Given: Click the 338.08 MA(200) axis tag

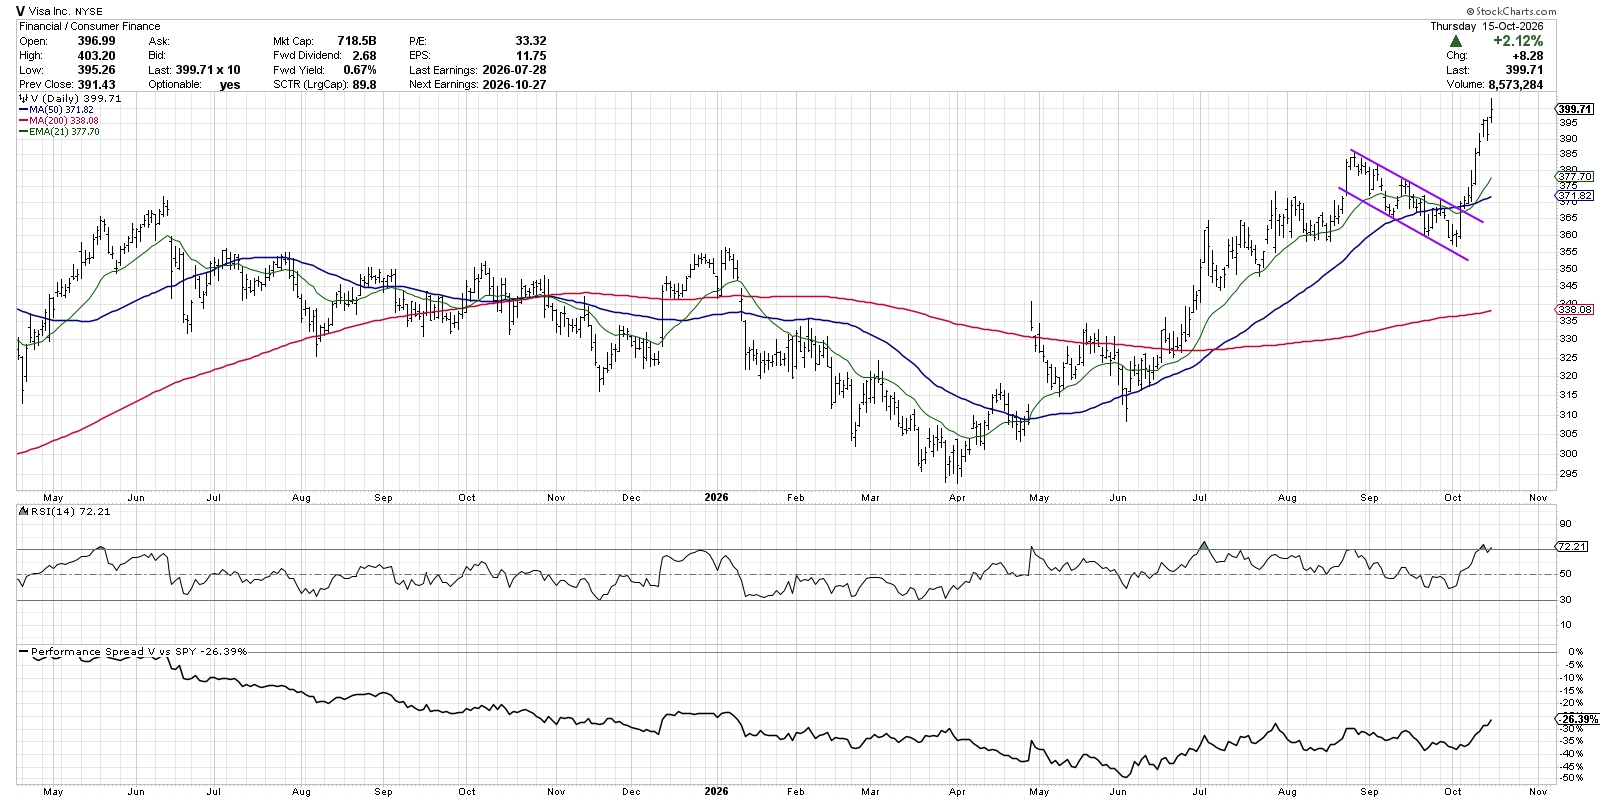Looking at the screenshot, I should coord(1575,310).
